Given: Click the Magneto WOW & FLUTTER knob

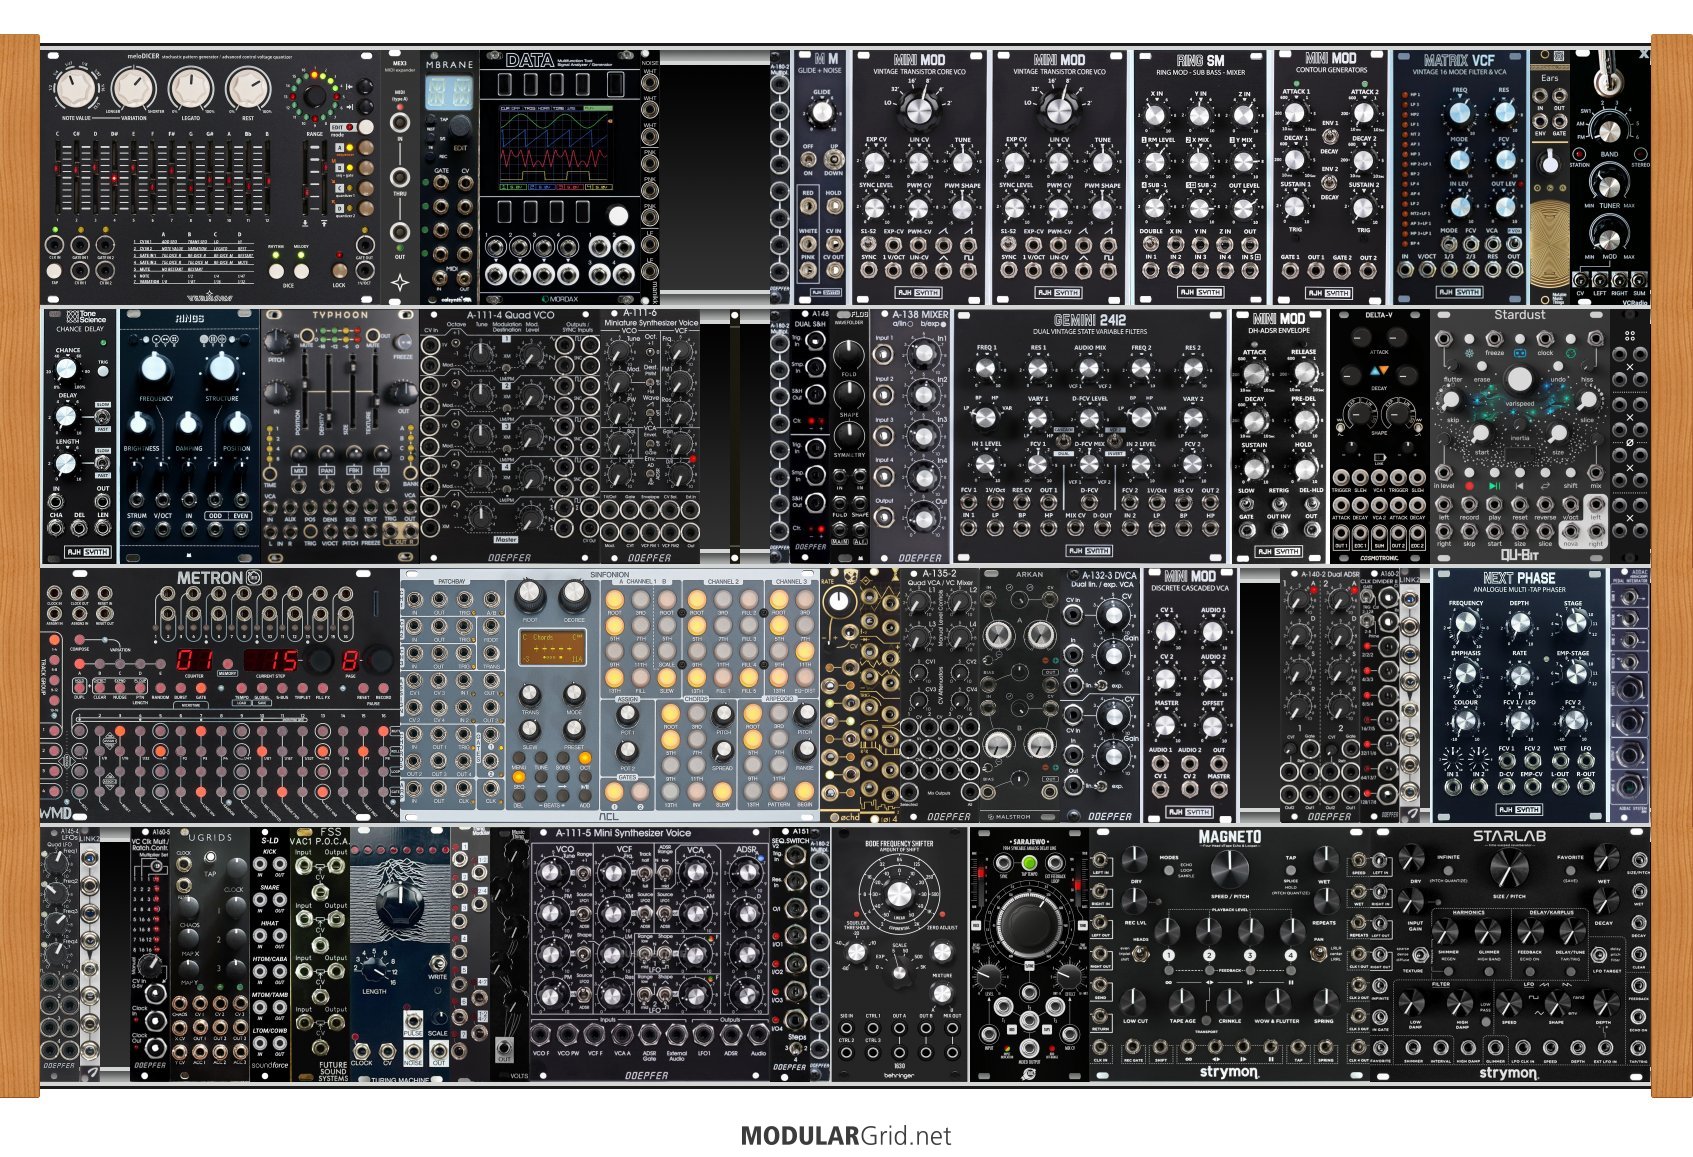Looking at the screenshot, I should click(x=1277, y=1001).
